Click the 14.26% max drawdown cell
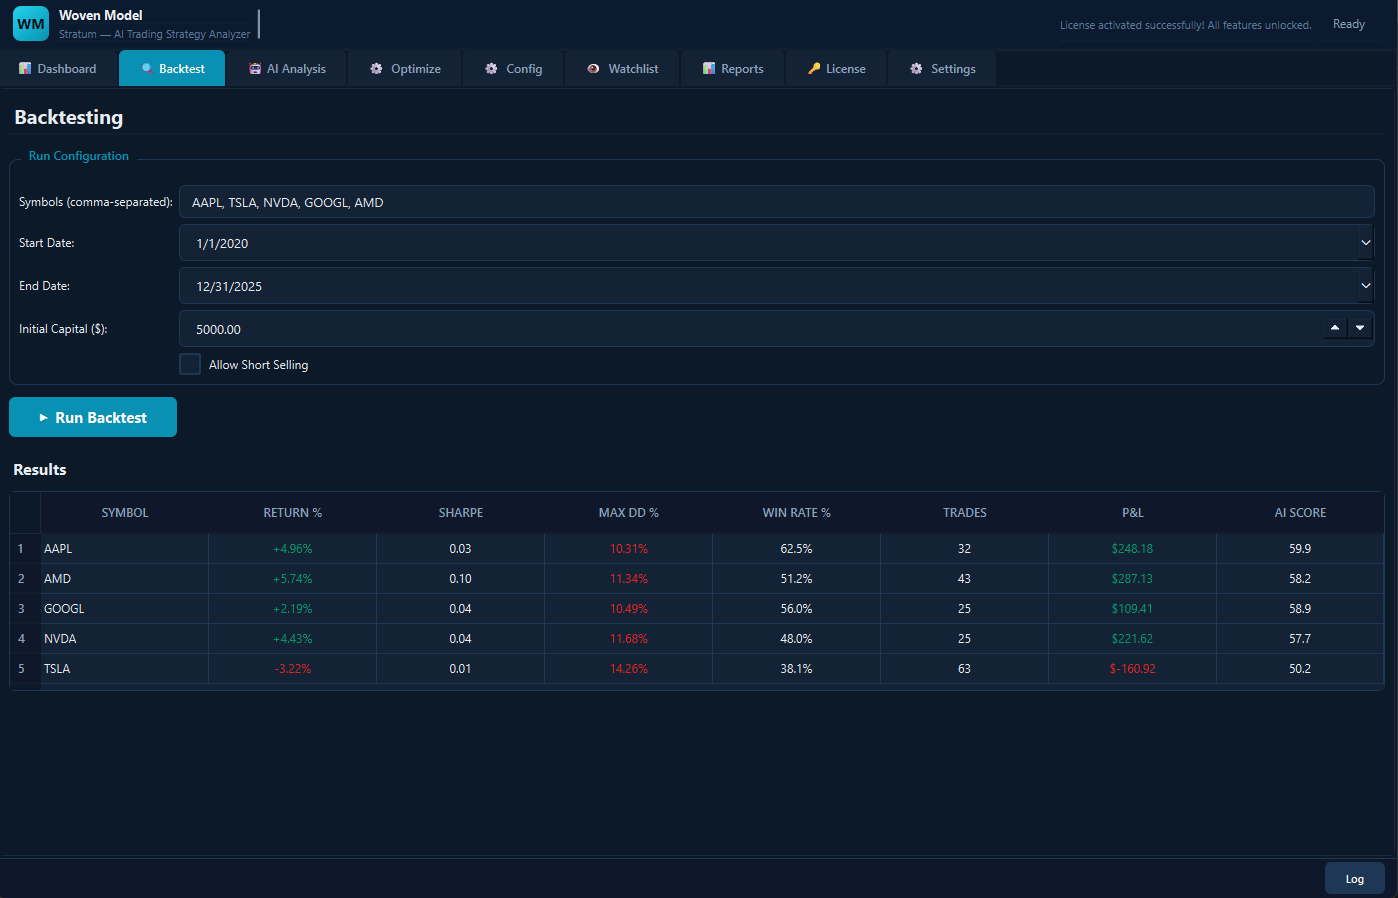Viewport: 1398px width, 898px height. coord(629,669)
